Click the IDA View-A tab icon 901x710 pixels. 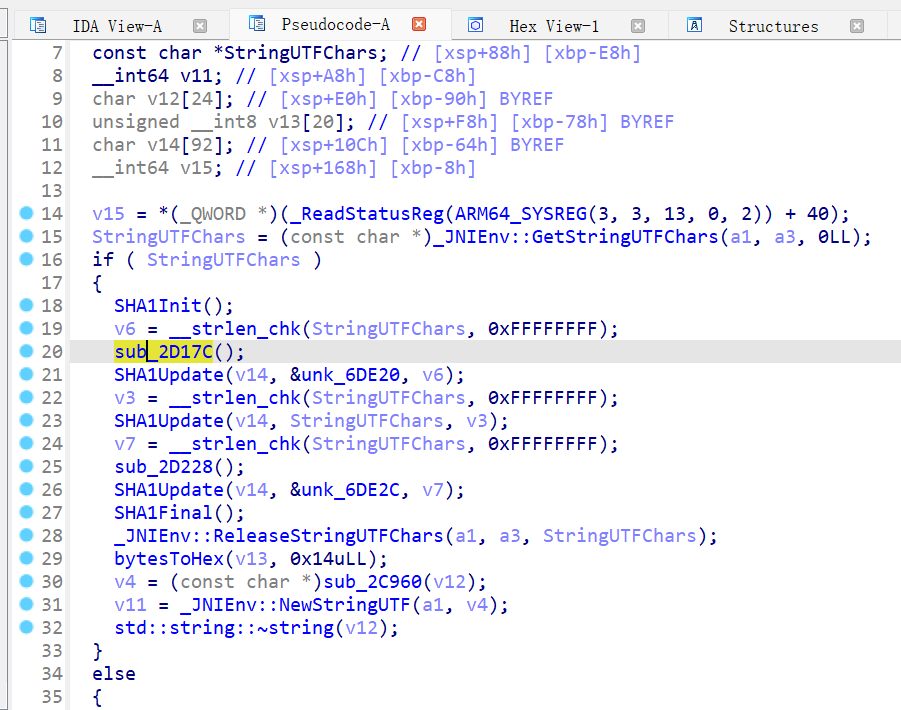coord(38,25)
